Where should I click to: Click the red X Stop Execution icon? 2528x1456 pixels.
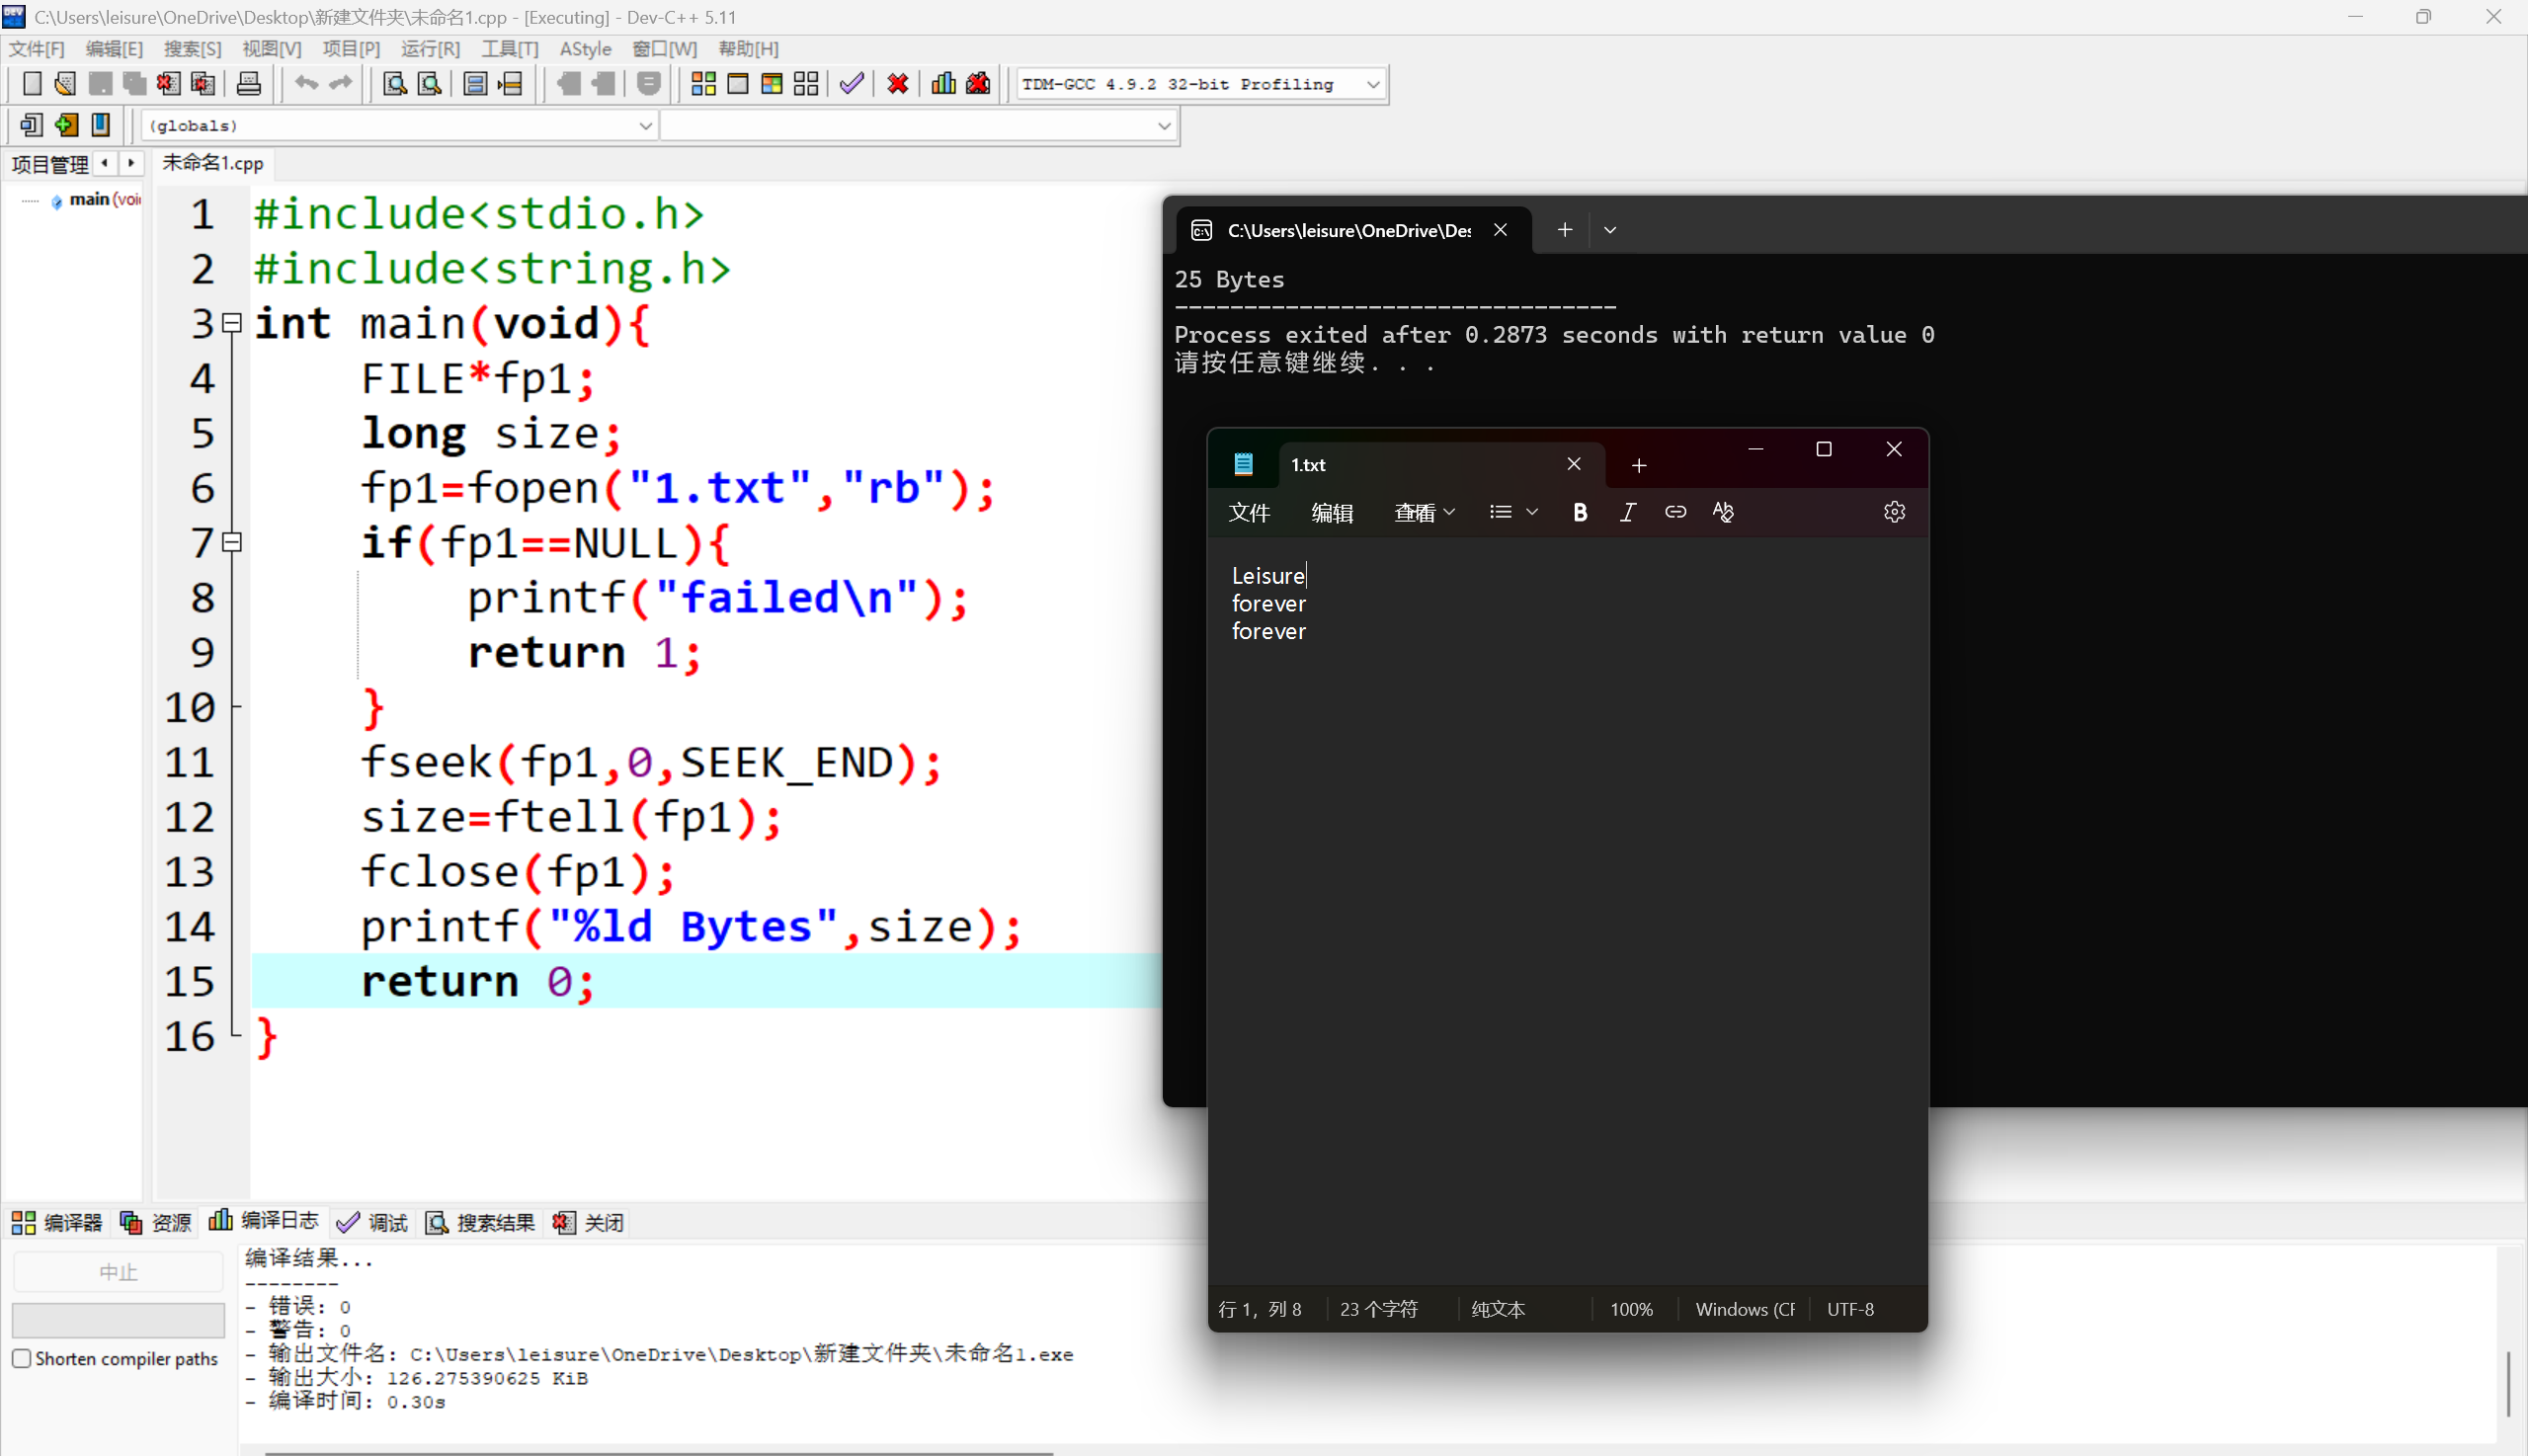[897, 84]
